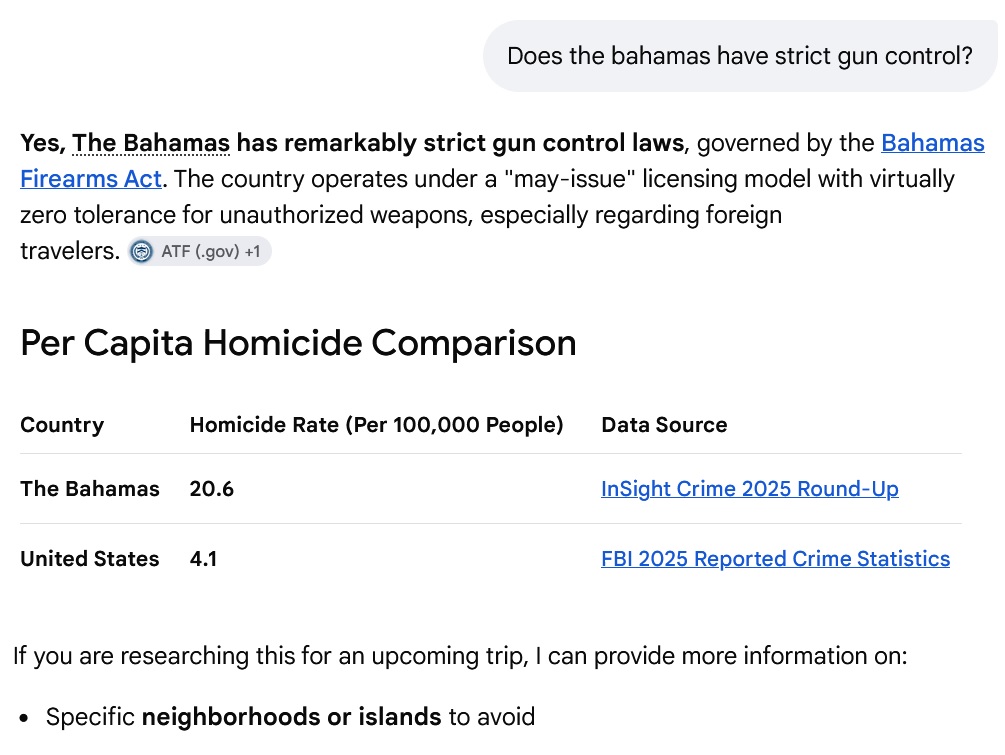Select the United States row label

[x=90, y=559]
